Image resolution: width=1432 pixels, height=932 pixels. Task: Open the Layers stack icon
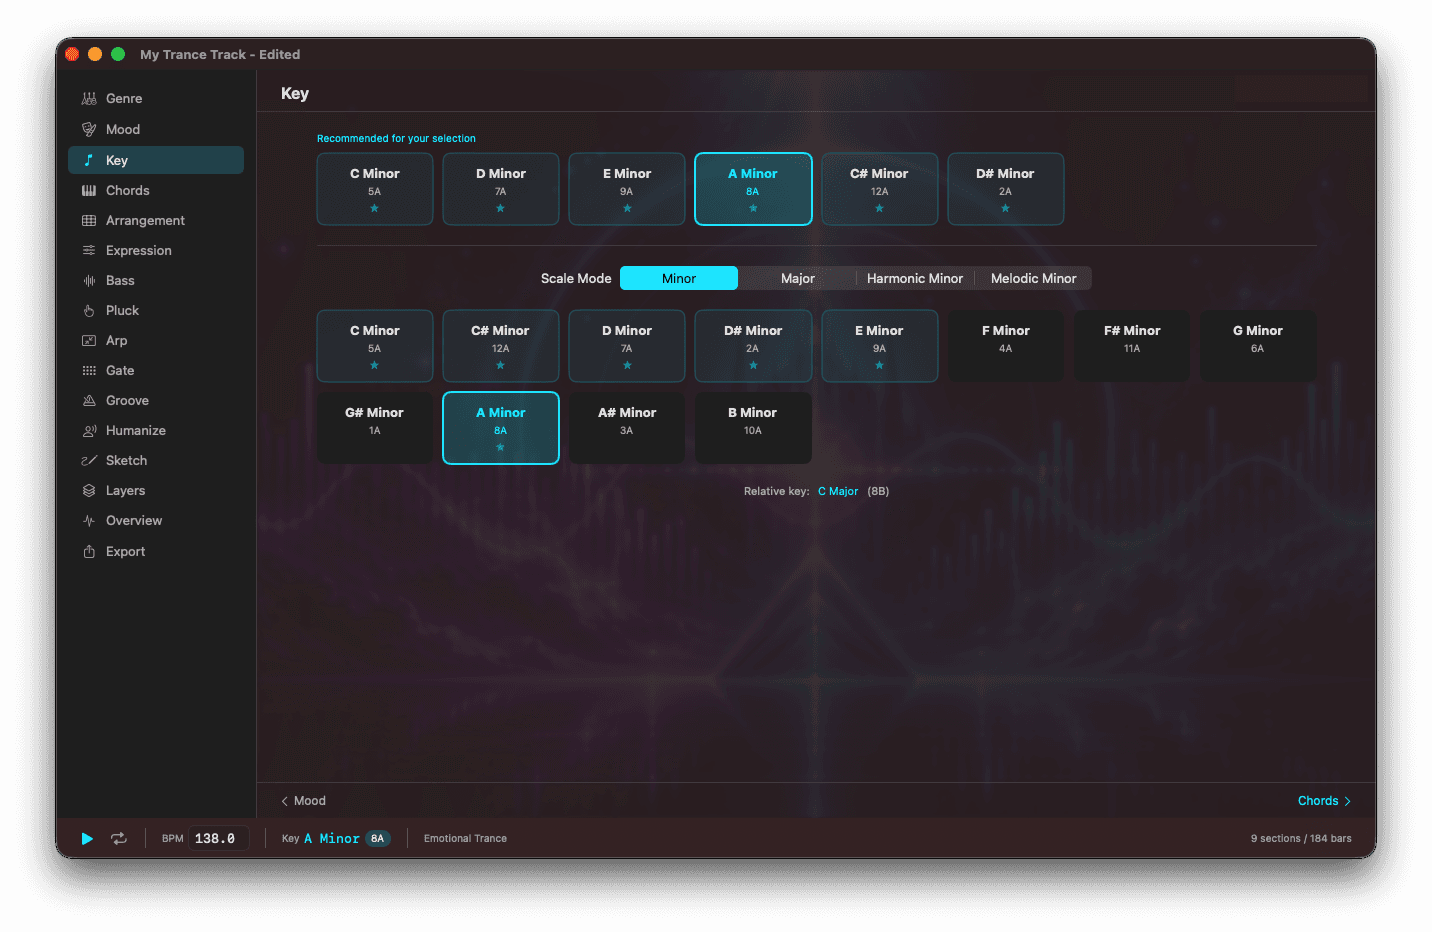[89, 490]
